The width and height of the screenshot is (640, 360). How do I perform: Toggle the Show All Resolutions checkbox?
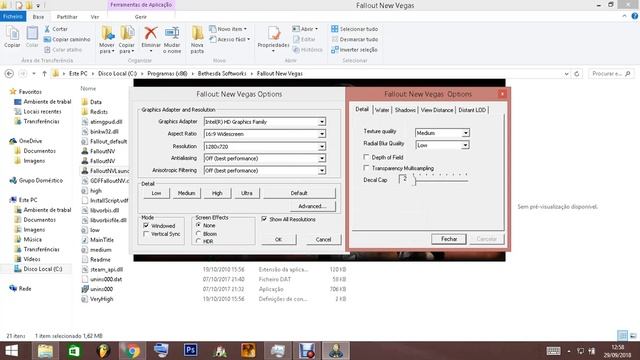(x=264, y=219)
